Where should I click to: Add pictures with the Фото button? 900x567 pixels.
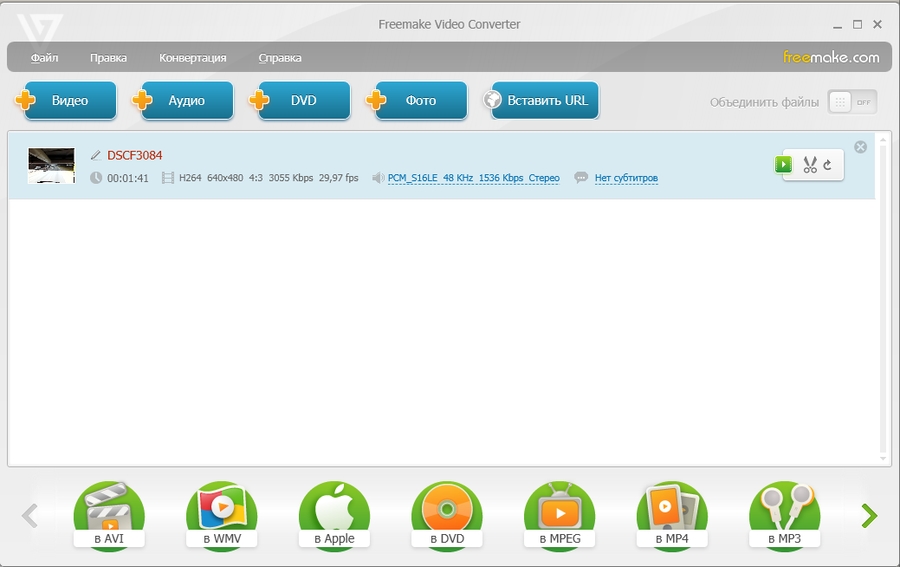pos(417,100)
